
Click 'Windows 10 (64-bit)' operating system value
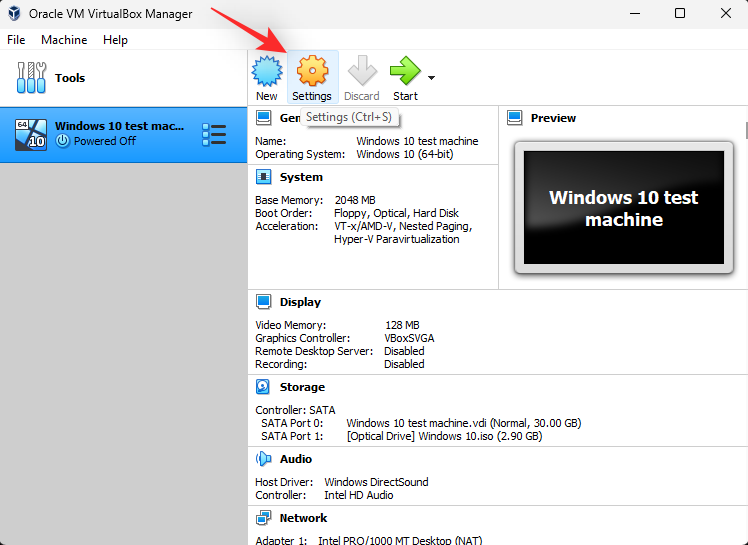click(x=405, y=154)
